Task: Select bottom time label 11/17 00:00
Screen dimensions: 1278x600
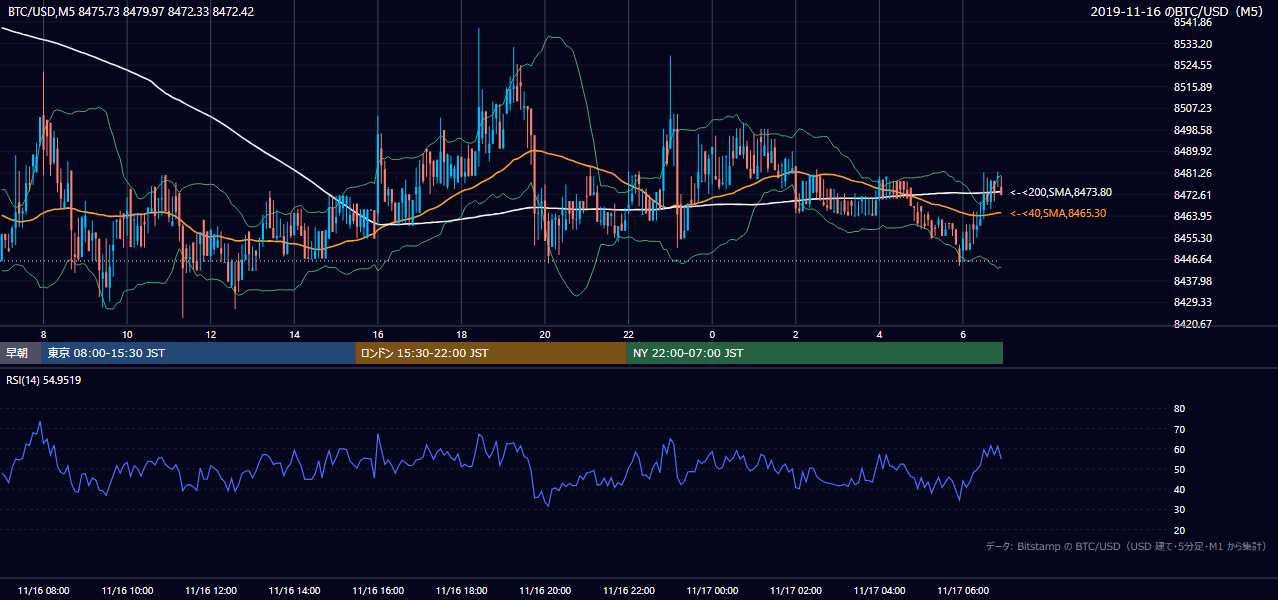Action: pyautogui.click(x=712, y=591)
